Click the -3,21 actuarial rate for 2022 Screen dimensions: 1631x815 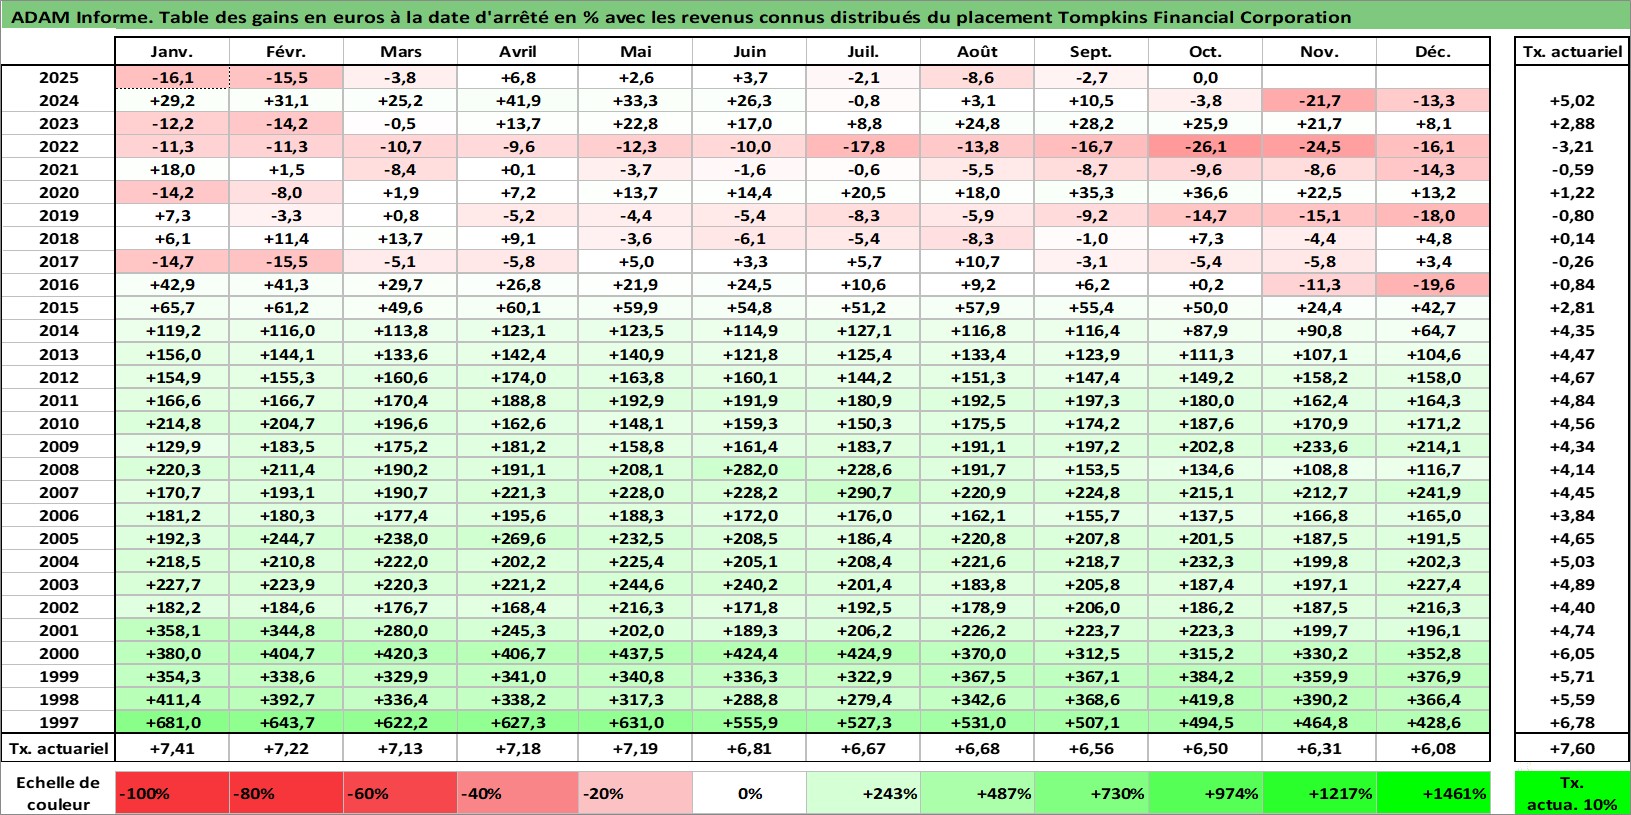click(1572, 146)
